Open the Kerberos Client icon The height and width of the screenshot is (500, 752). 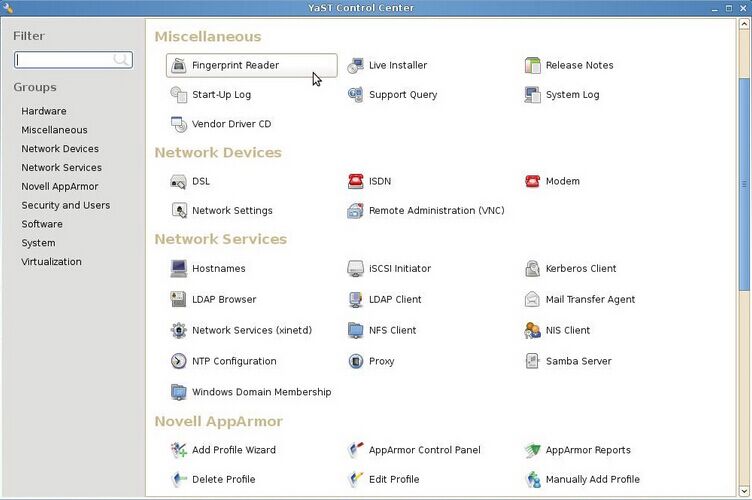click(x=532, y=268)
